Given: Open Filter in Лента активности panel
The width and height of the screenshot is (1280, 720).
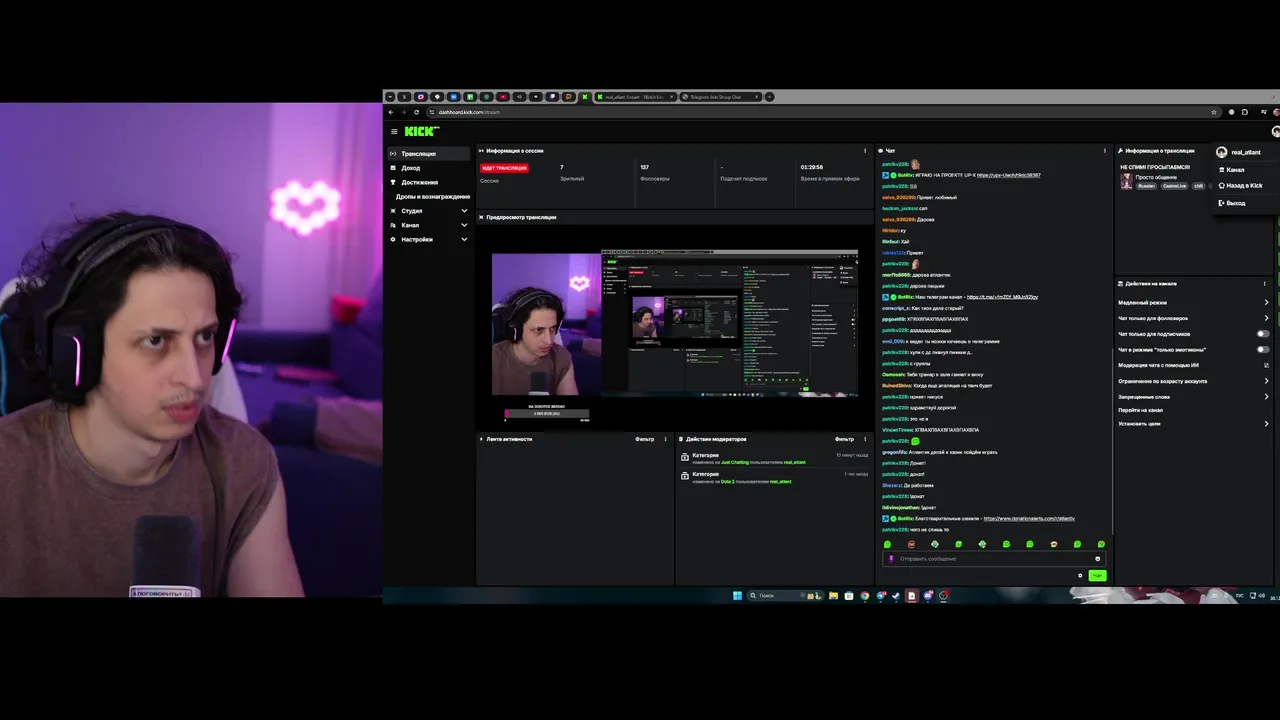Looking at the screenshot, I should click(x=645, y=439).
